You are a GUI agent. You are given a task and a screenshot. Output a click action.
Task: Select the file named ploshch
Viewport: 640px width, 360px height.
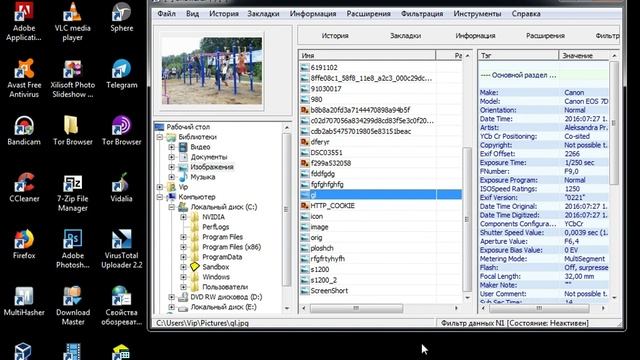(x=322, y=248)
